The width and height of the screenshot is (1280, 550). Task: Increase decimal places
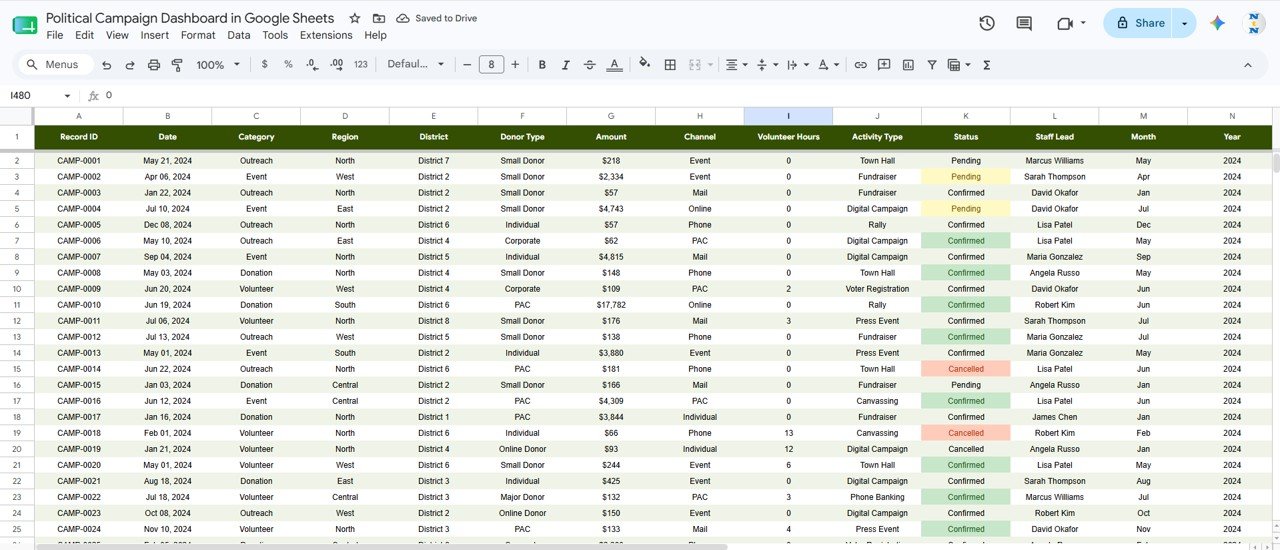[x=336, y=64]
